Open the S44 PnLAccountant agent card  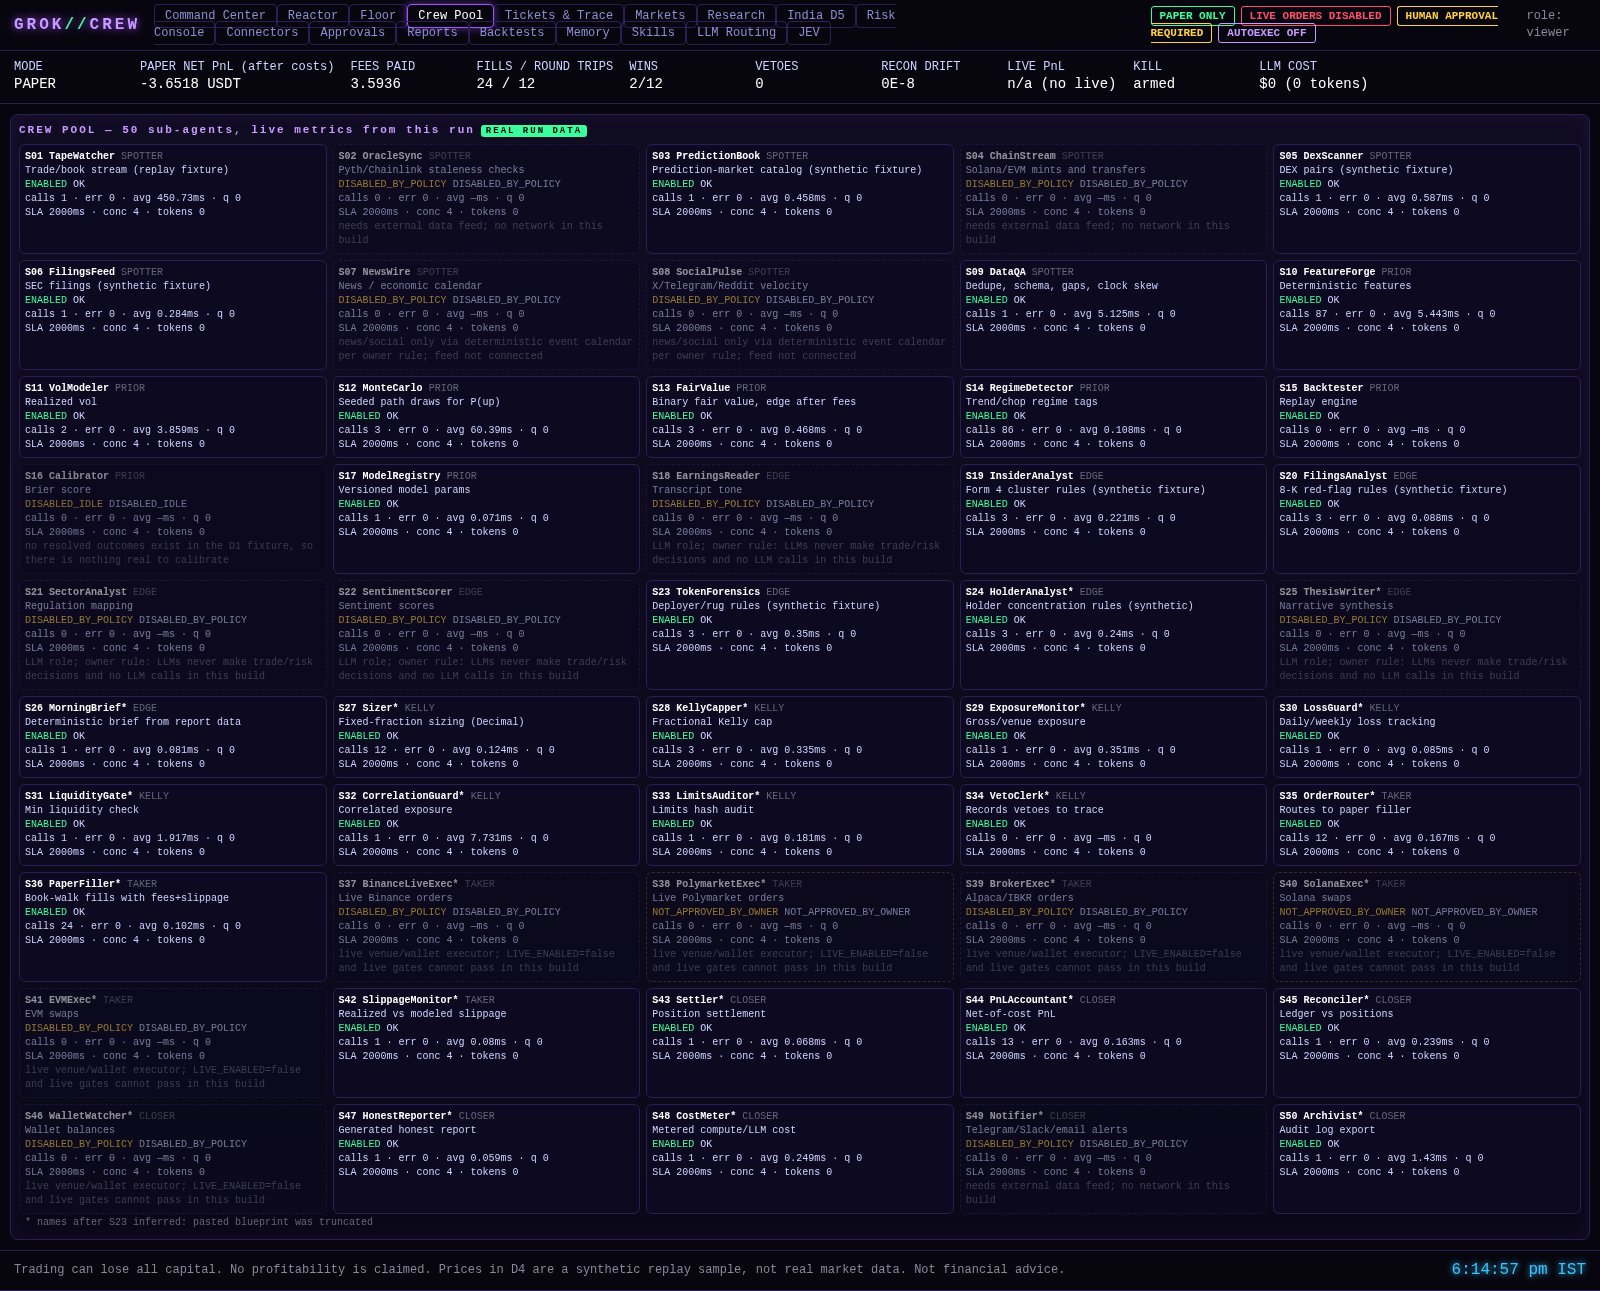coord(1113,1043)
